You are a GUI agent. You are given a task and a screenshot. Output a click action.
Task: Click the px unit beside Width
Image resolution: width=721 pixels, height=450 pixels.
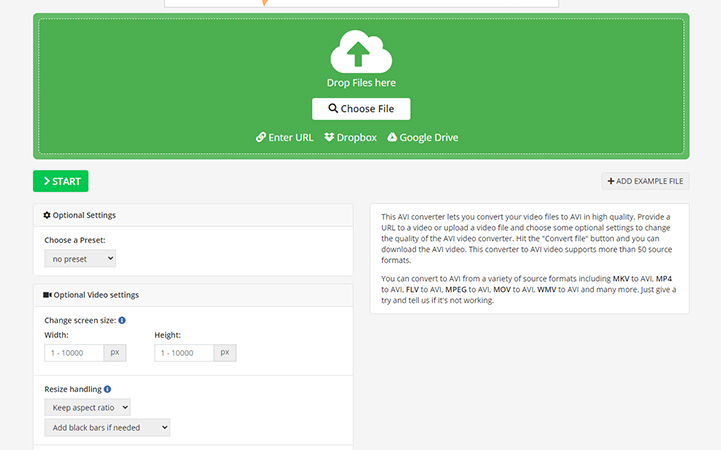pos(115,353)
